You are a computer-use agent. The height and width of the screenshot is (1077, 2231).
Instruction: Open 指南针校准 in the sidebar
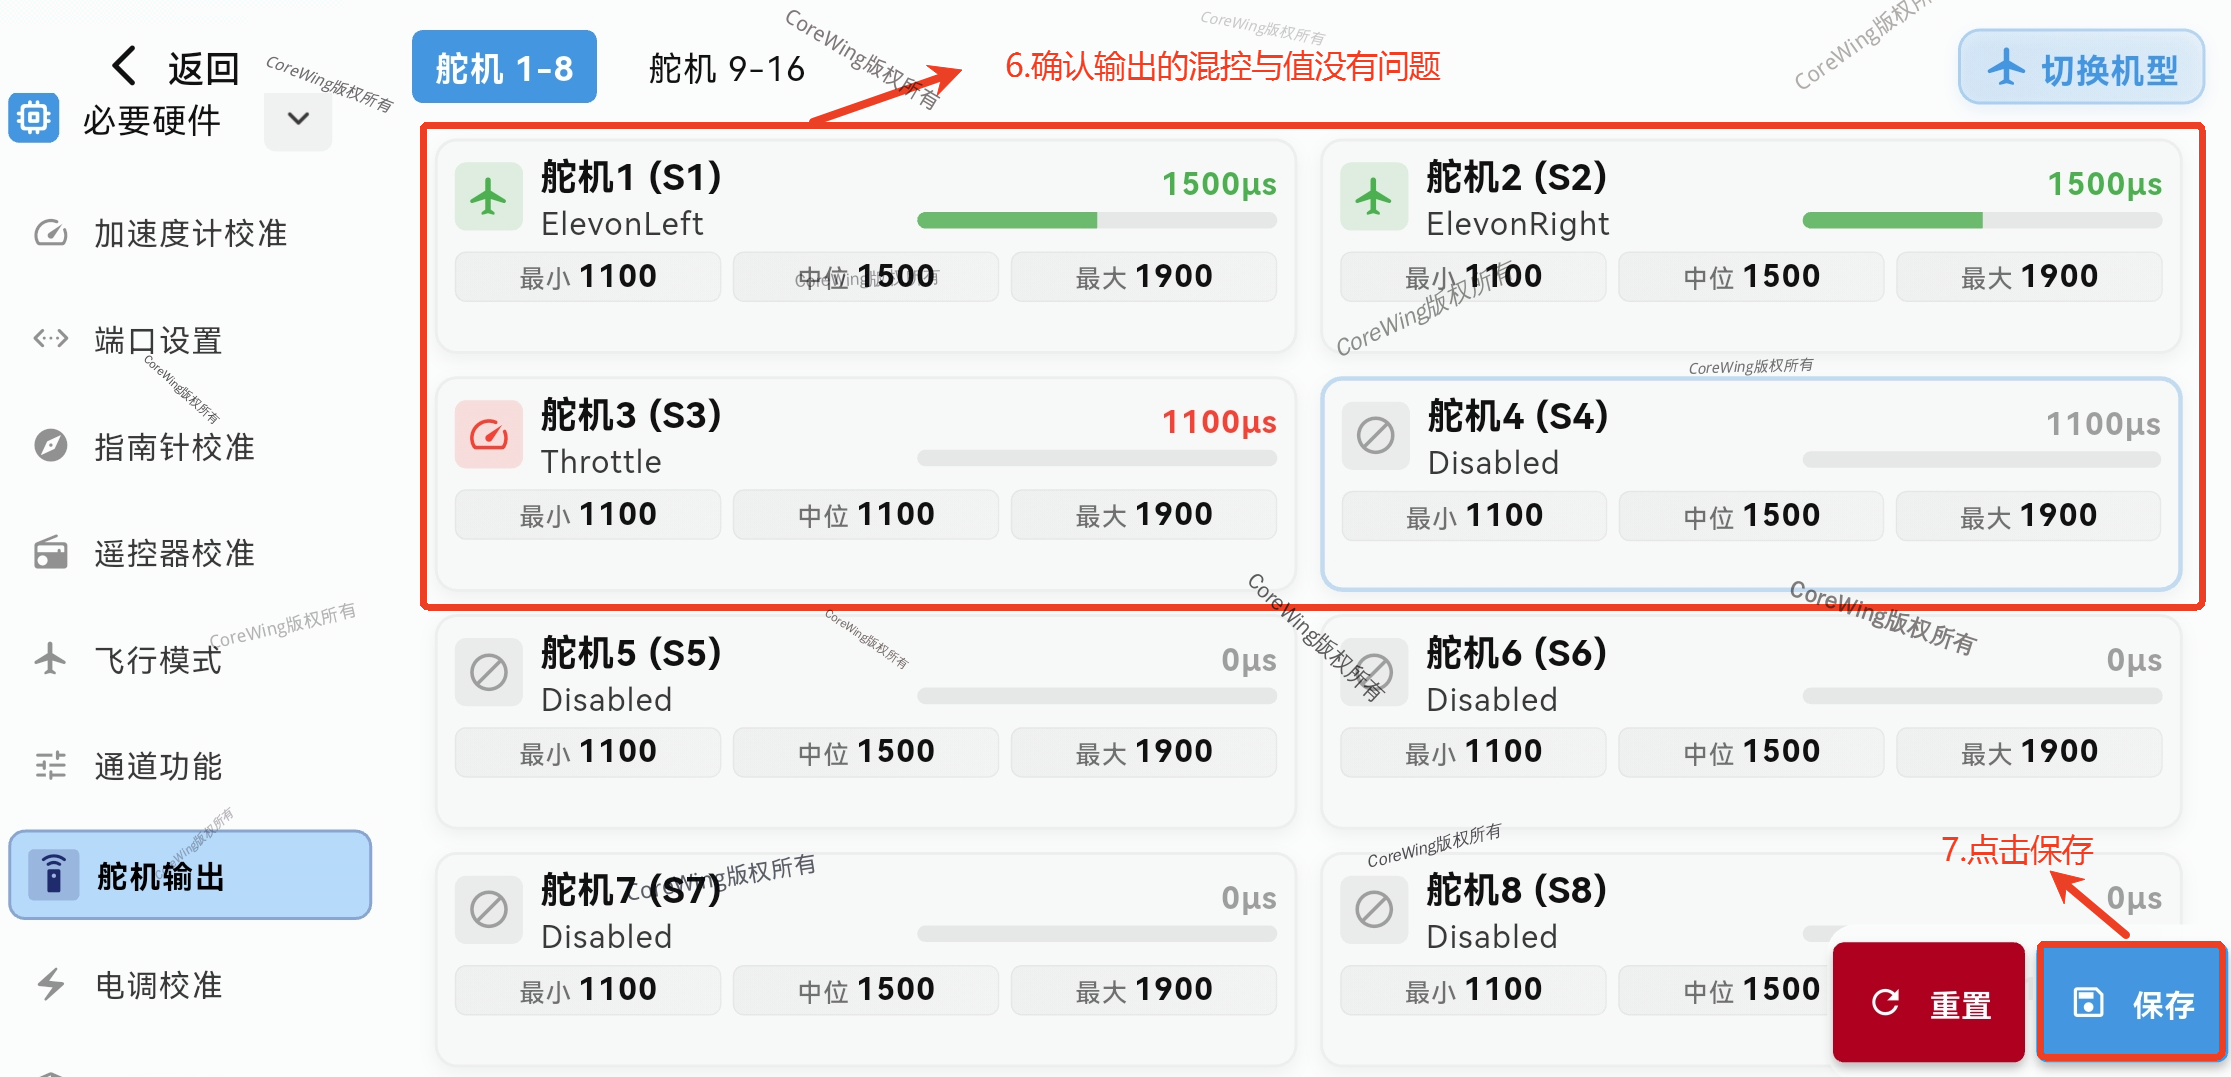(174, 447)
